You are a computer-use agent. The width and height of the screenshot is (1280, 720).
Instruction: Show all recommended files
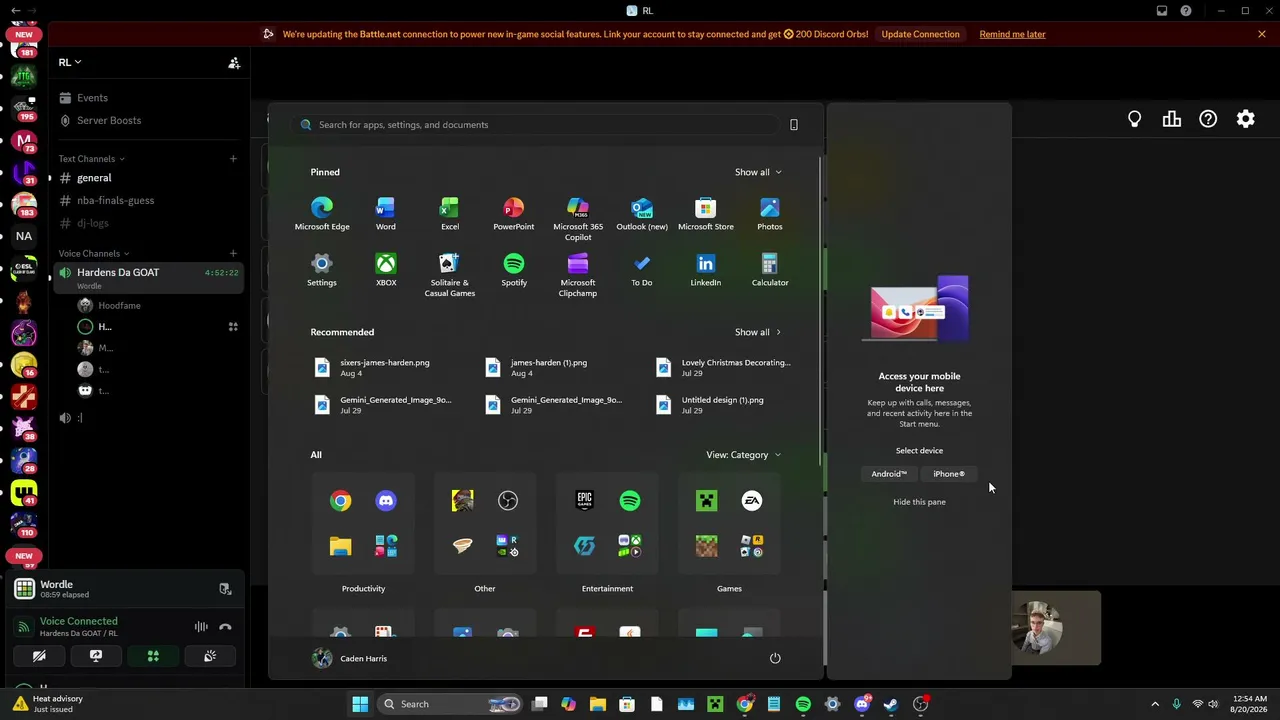tap(758, 332)
